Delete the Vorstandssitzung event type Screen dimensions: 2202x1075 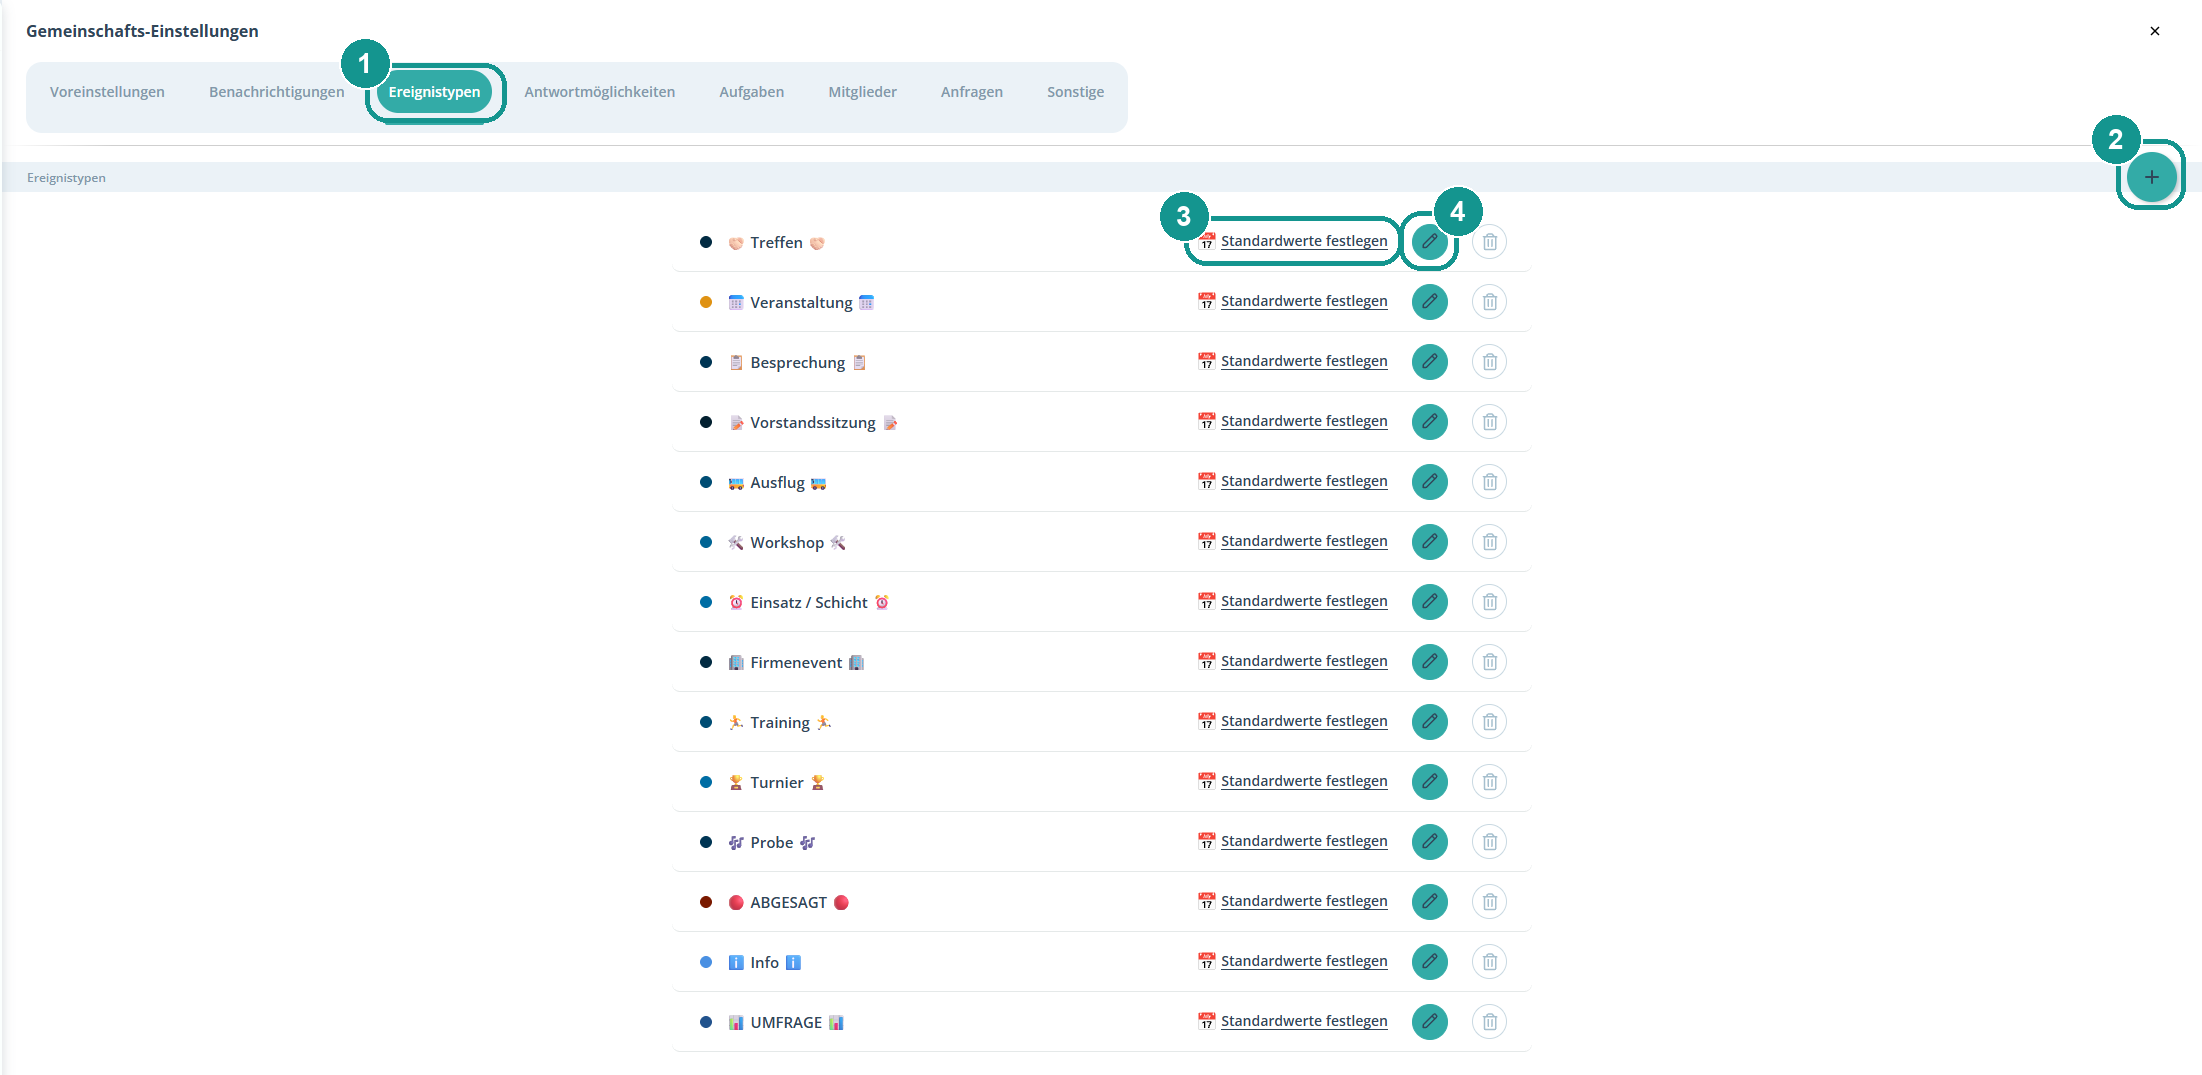(1489, 422)
